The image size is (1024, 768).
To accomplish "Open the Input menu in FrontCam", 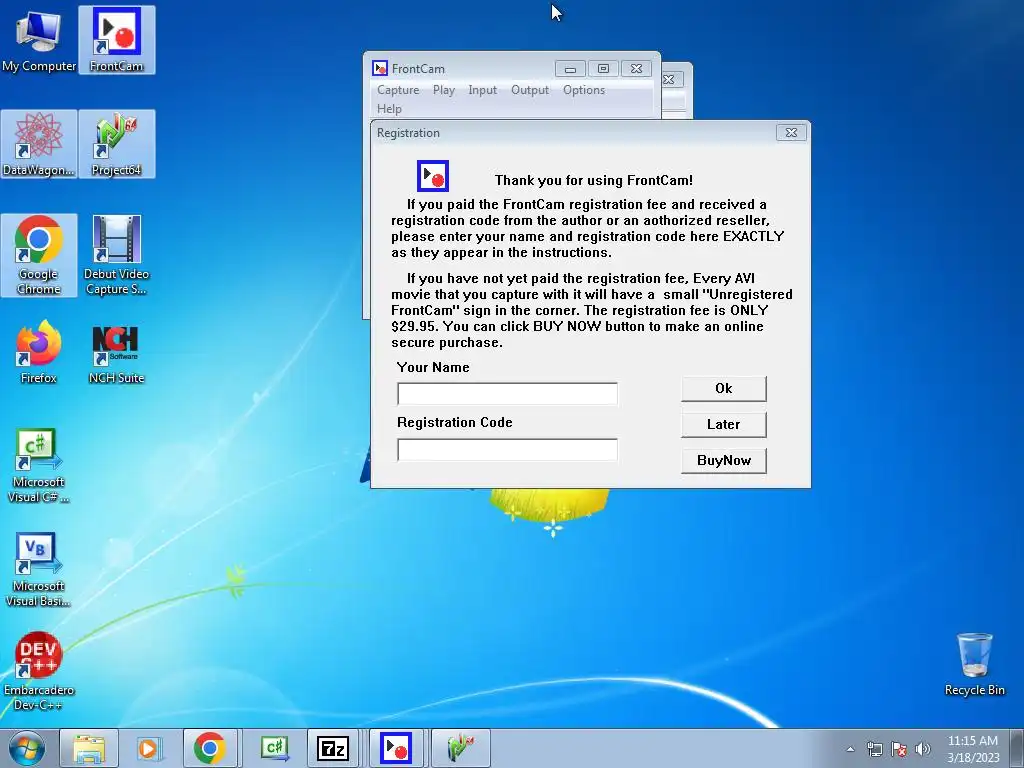I will (482, 90).
